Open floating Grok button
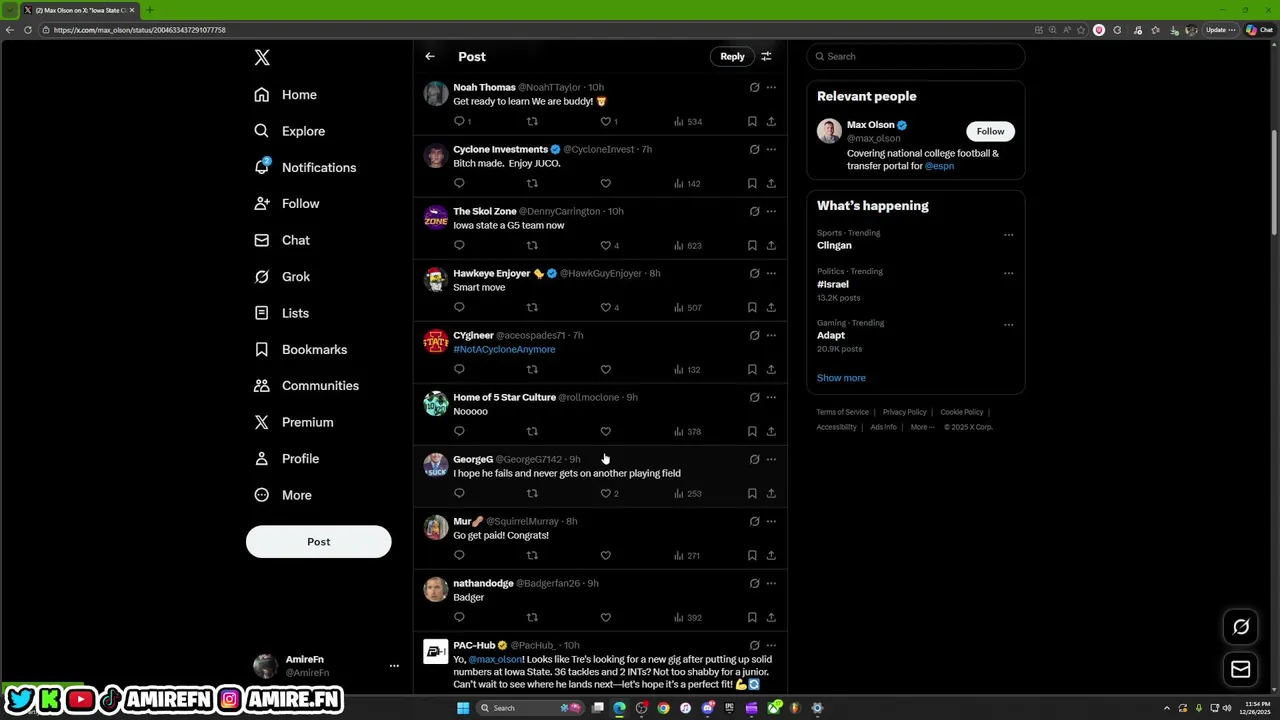 (x=1241, y=627)
